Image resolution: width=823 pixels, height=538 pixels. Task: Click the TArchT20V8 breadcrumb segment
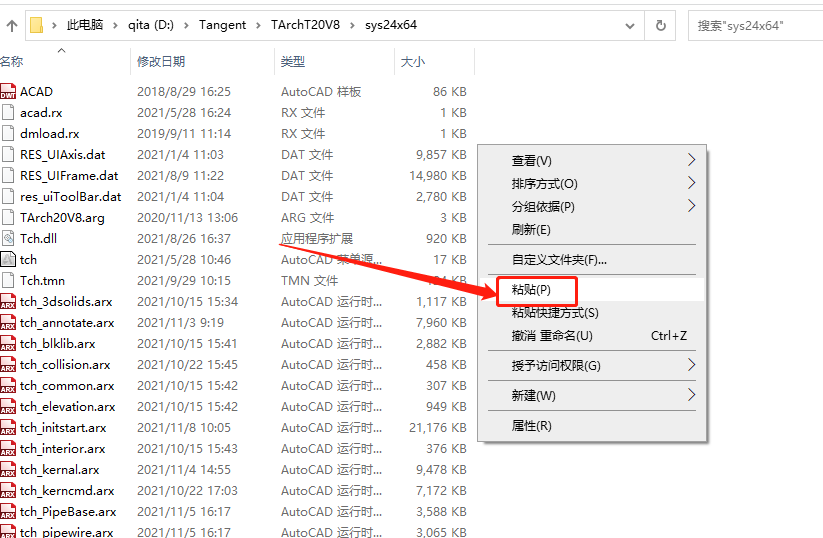(x=304, y=25)
